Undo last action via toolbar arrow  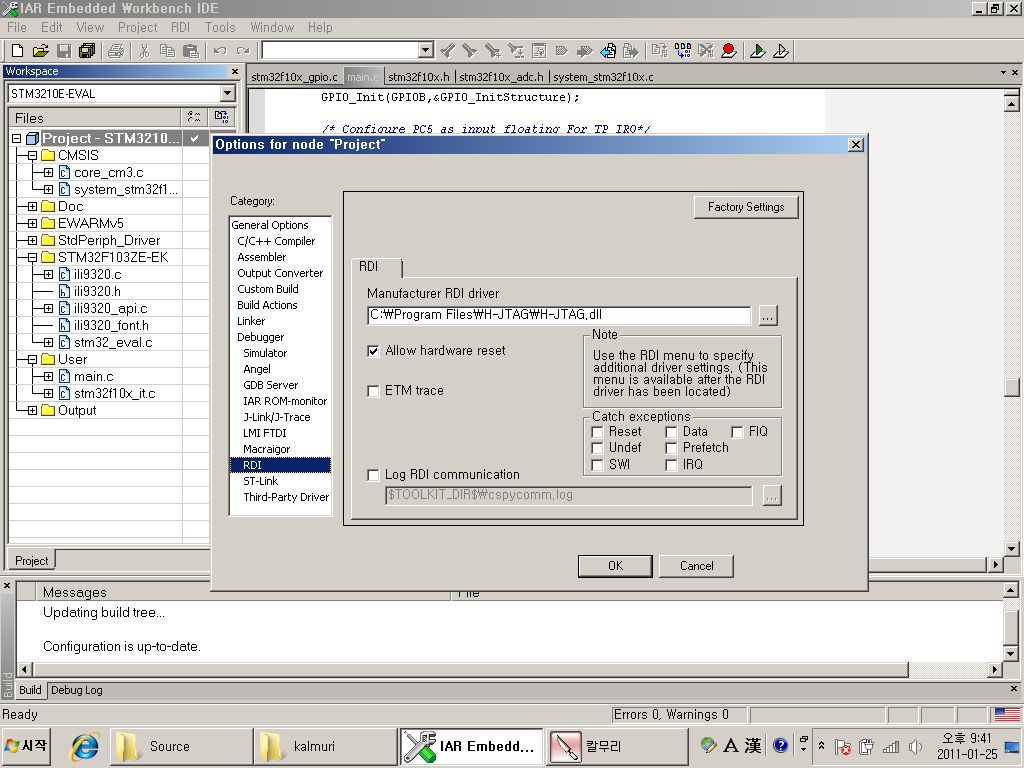220,50
